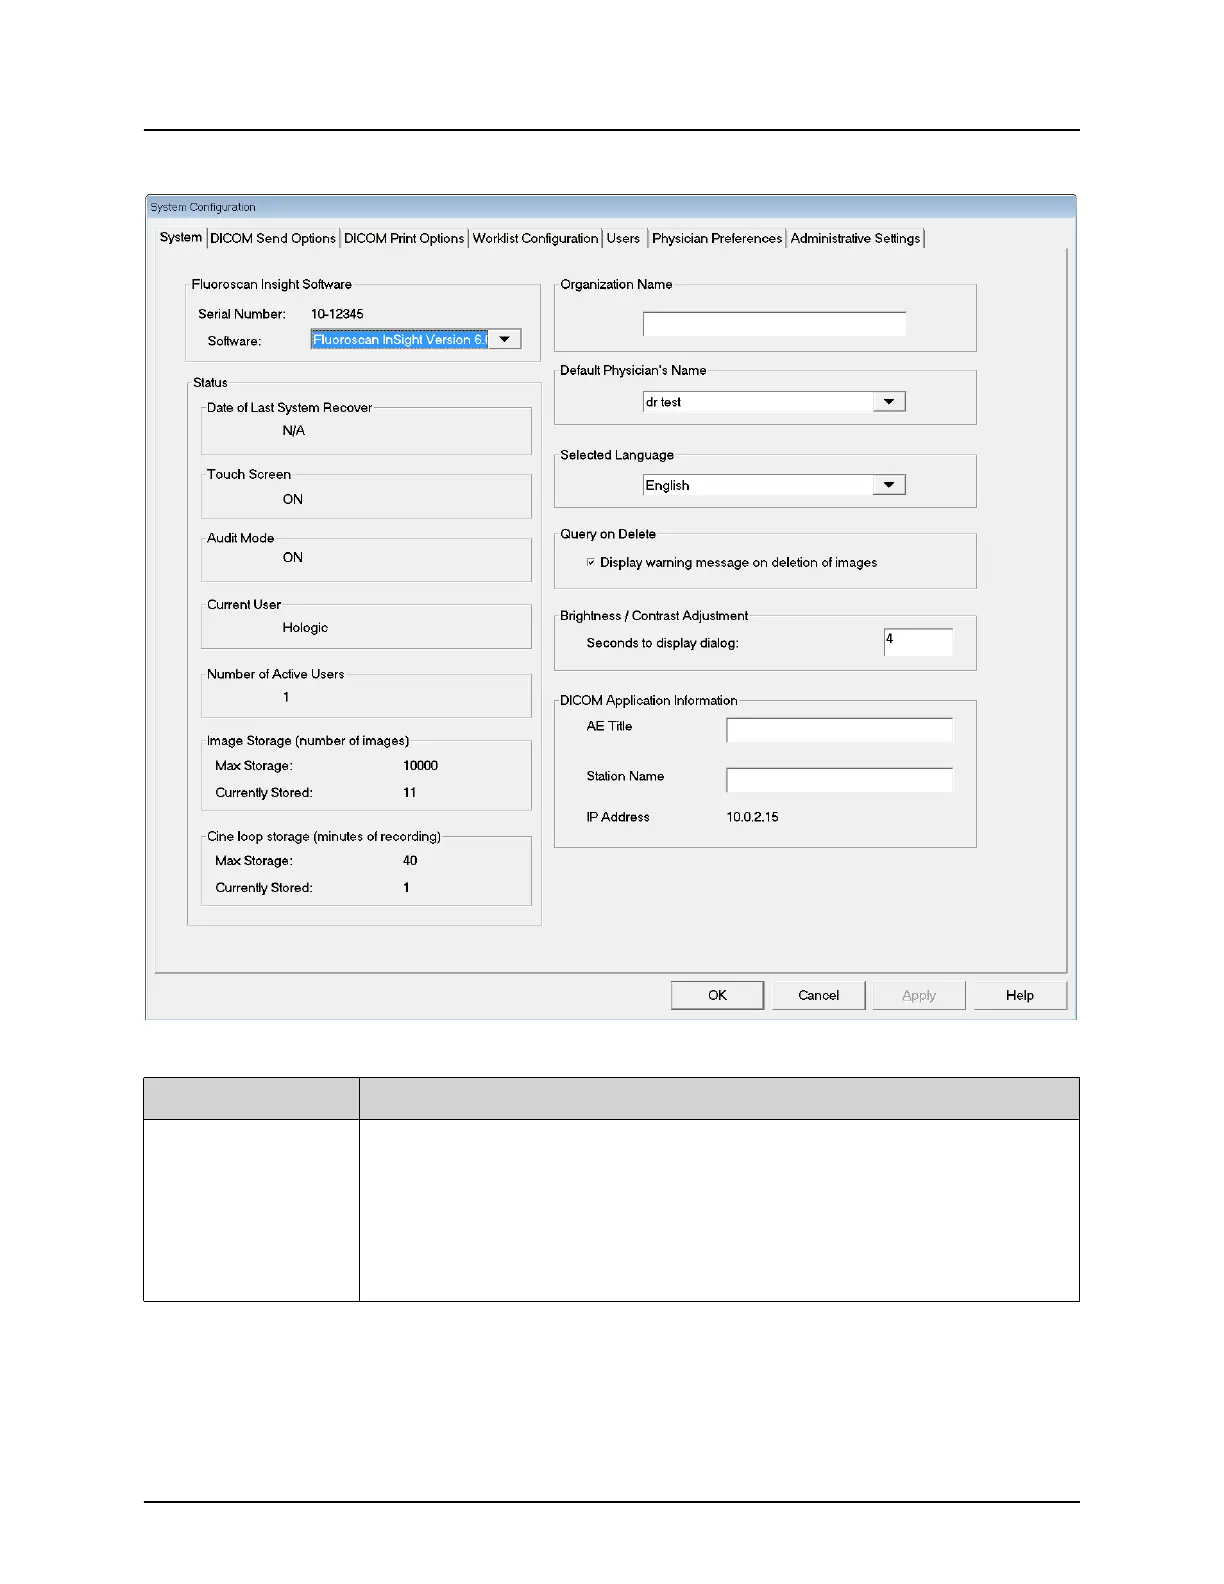
Task: Select the Worklist Configuration tab
Action: click(x=535, y=238)
